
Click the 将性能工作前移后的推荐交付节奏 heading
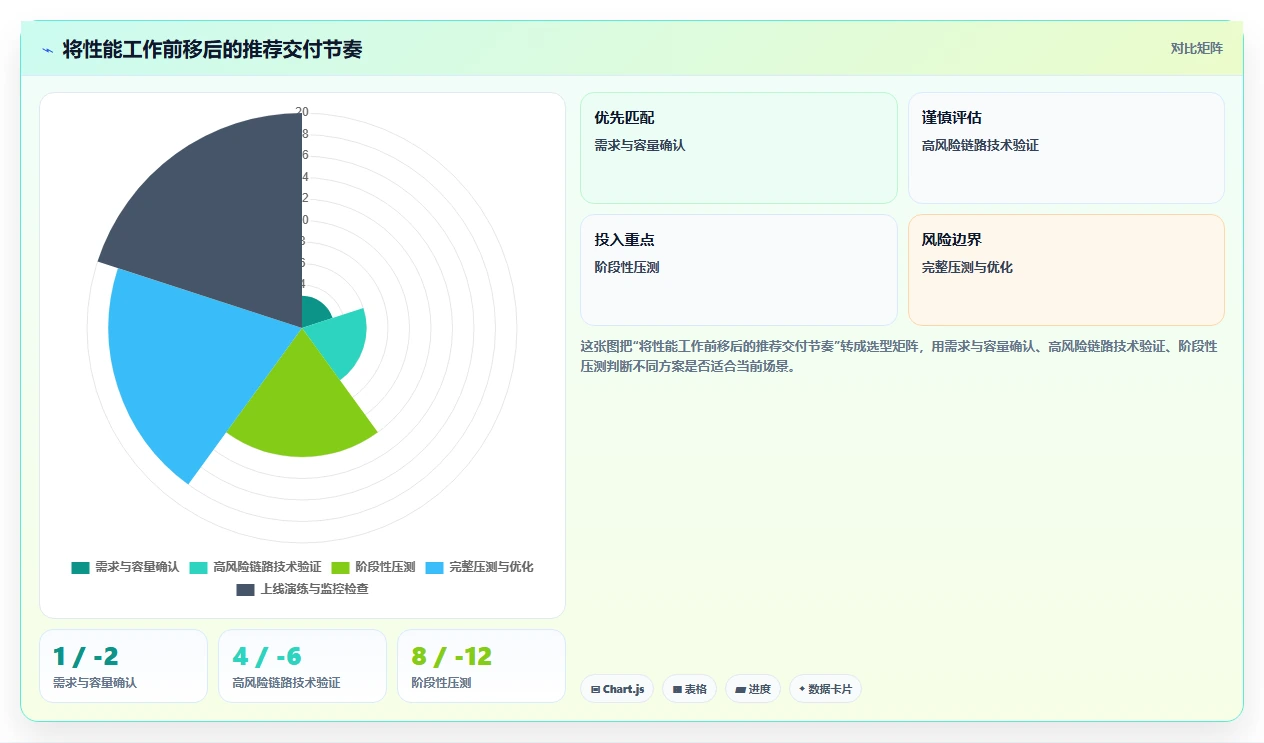[x=212, y=49]
